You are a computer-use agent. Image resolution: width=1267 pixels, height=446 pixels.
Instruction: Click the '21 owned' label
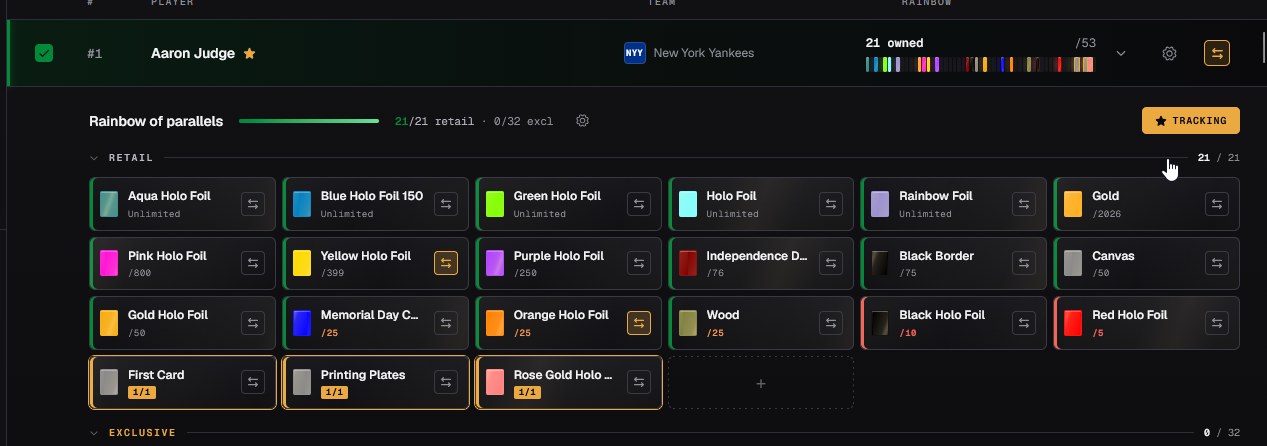coord(894,43)
